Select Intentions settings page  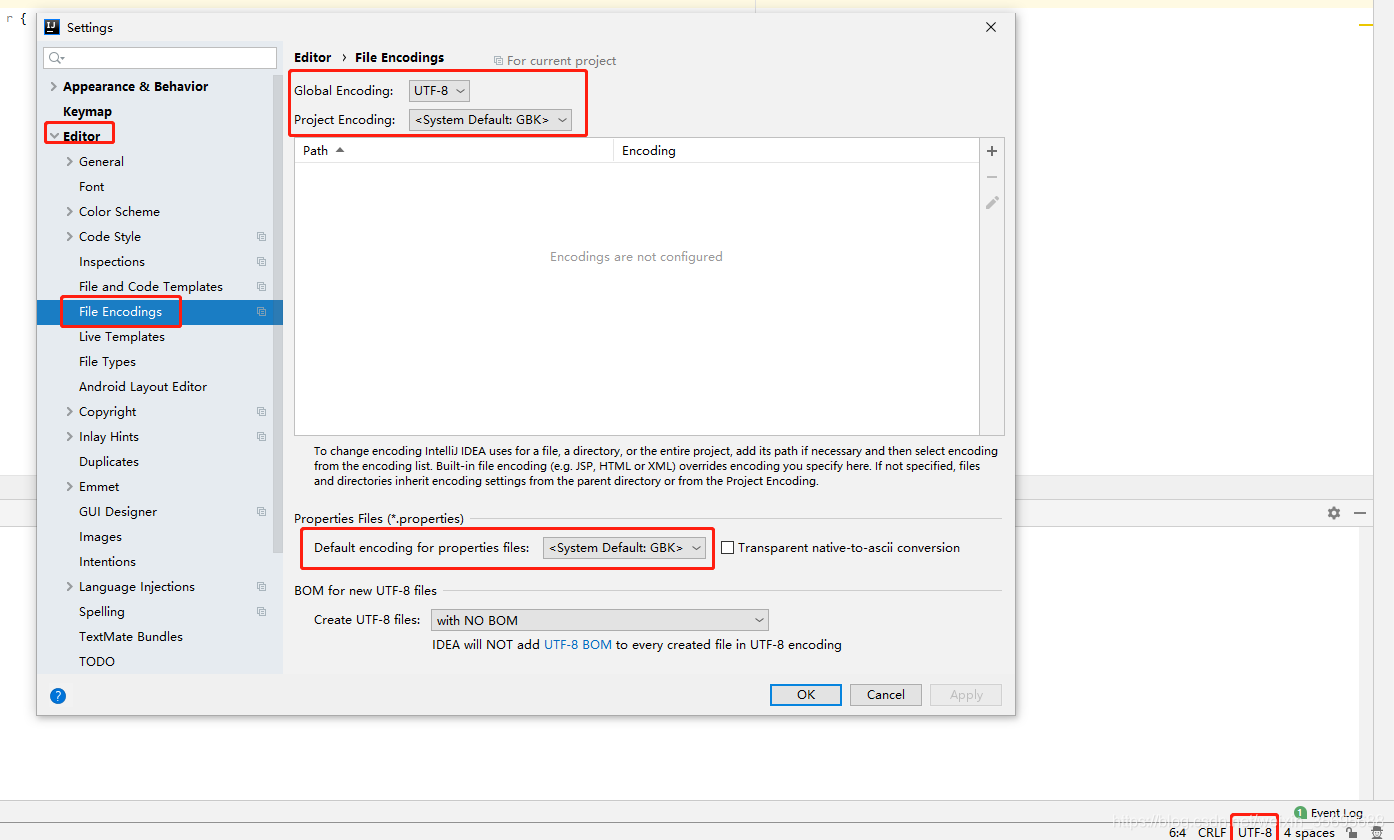point(107,562)
